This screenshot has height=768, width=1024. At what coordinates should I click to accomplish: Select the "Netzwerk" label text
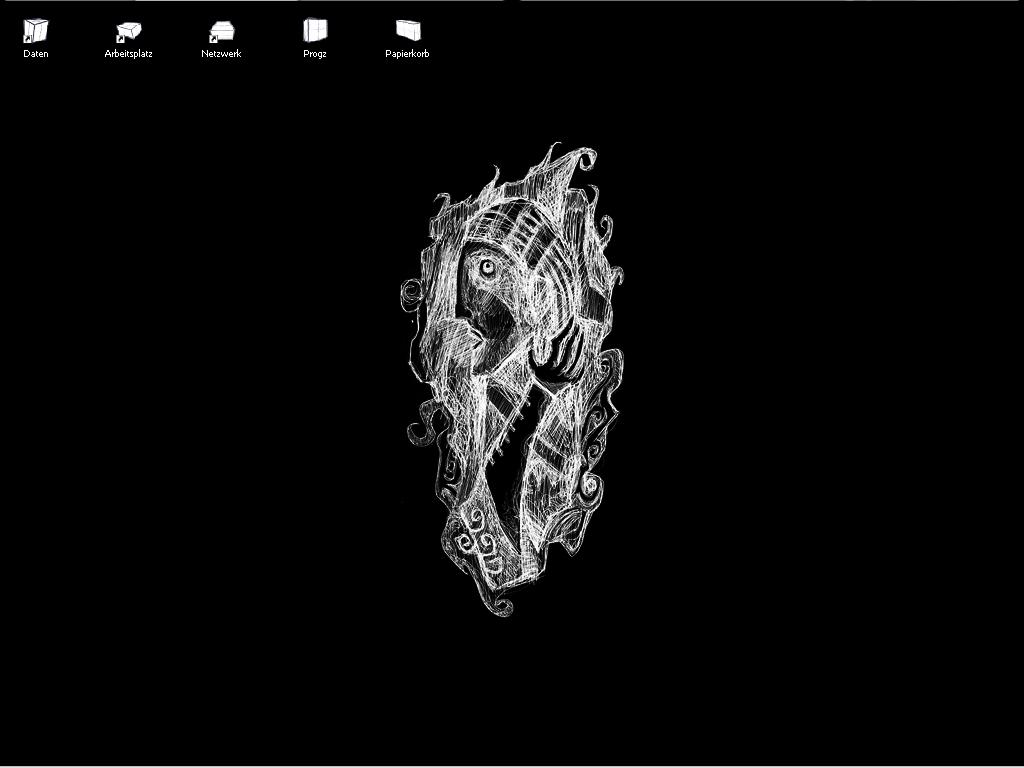(x=221, y=54)
